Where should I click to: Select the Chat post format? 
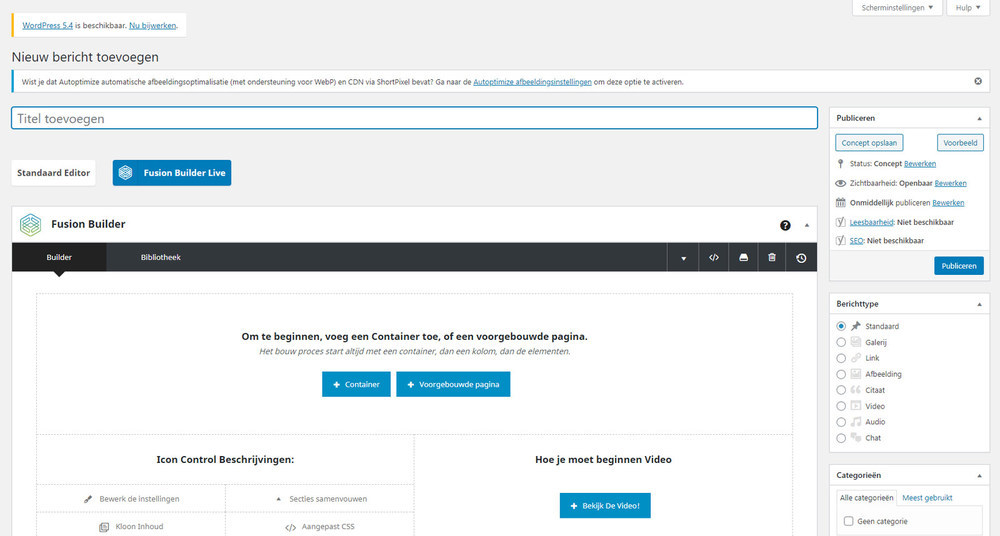(841, 438)
